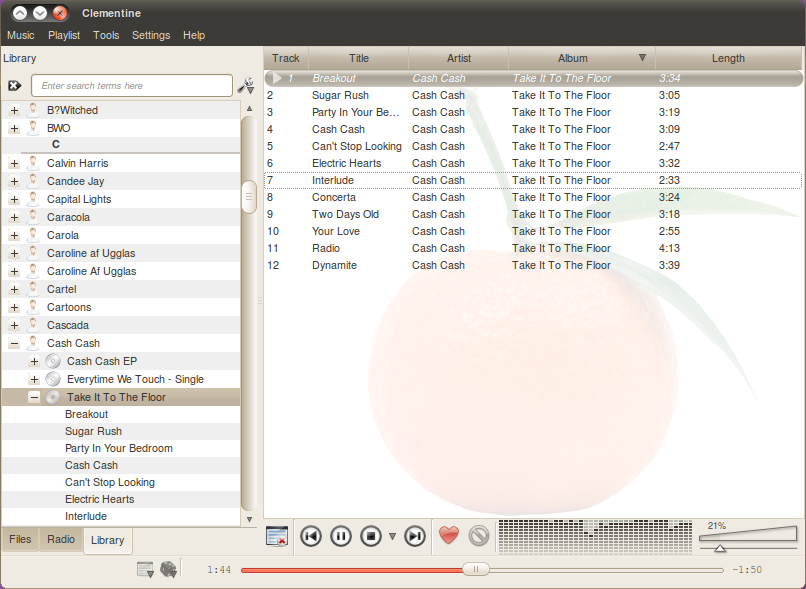Click the Calvin Harris artist icon

tap(33, 163)
